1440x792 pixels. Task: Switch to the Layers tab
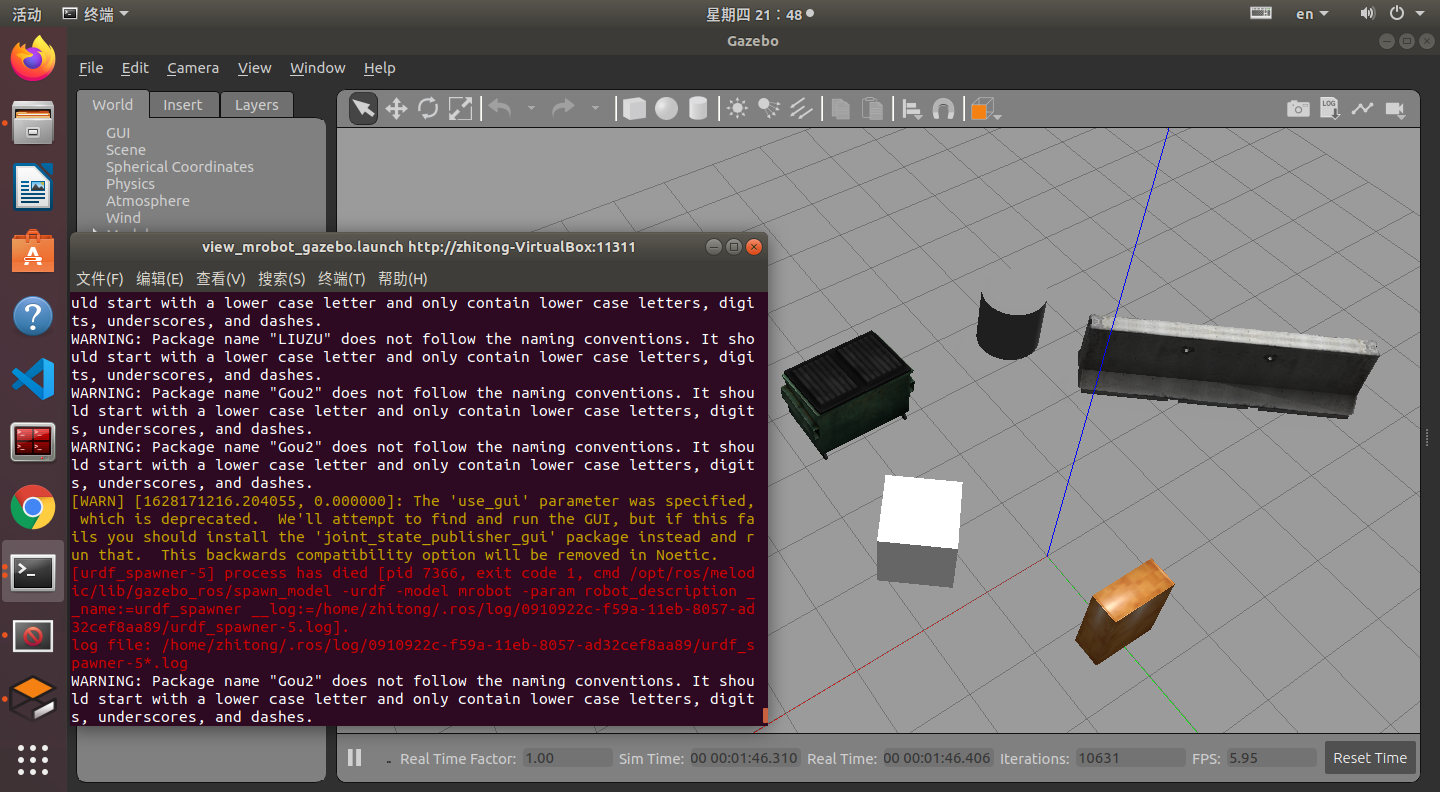257,105
